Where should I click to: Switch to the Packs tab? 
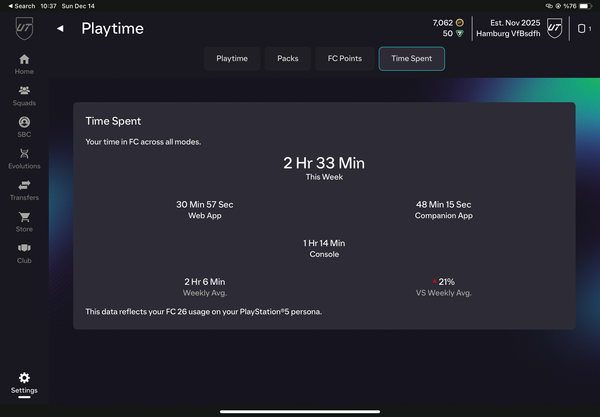288,59
